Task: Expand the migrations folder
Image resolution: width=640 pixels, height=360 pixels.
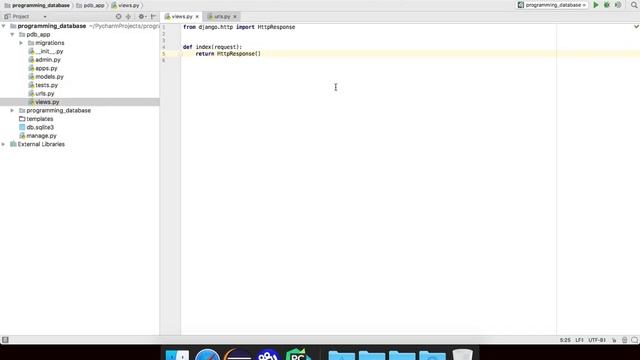Action: click(21, 43)
